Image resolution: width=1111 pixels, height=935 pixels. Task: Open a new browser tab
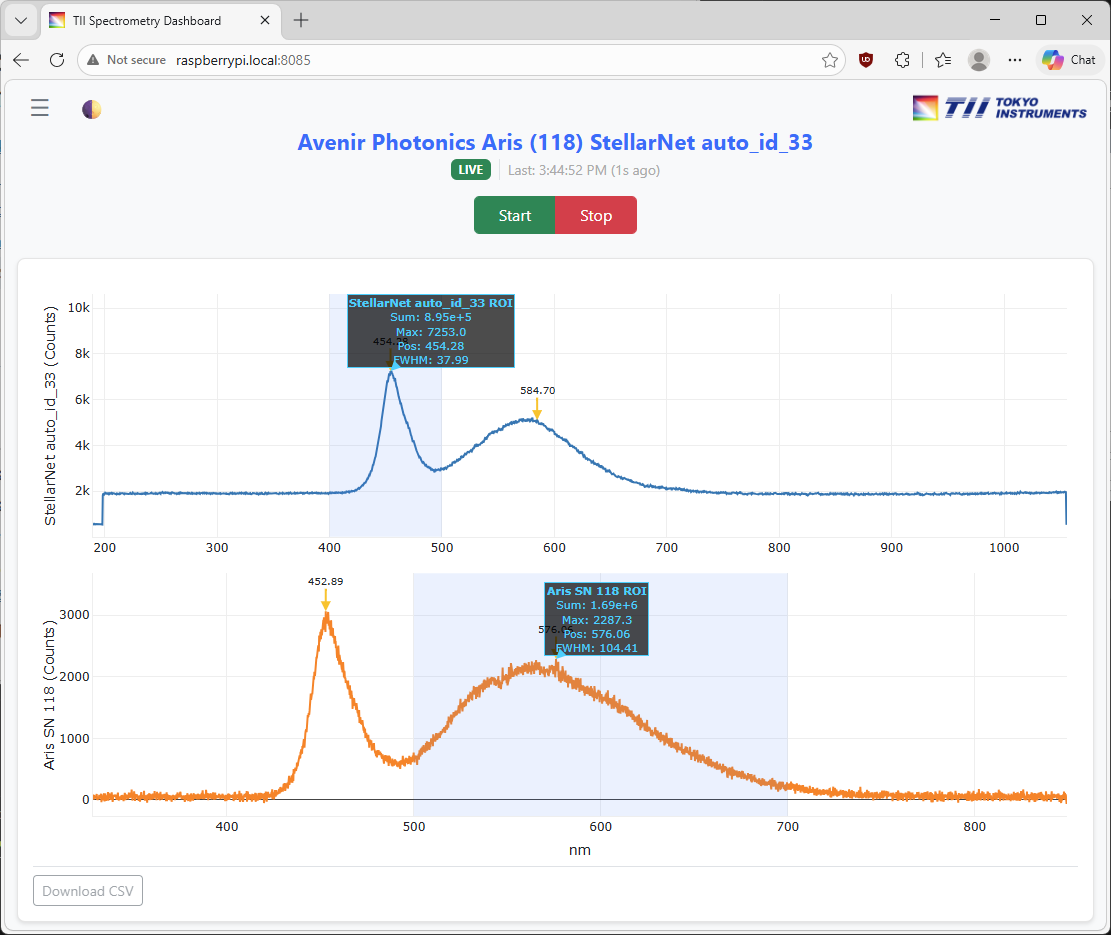click(x=301, y=20)
